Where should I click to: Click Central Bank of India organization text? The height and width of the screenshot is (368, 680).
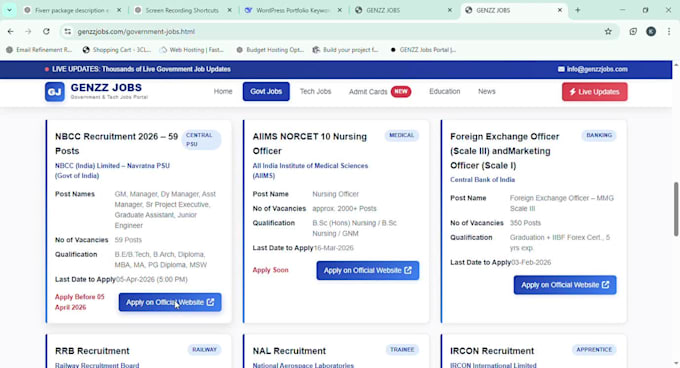(x=482, y=179)
